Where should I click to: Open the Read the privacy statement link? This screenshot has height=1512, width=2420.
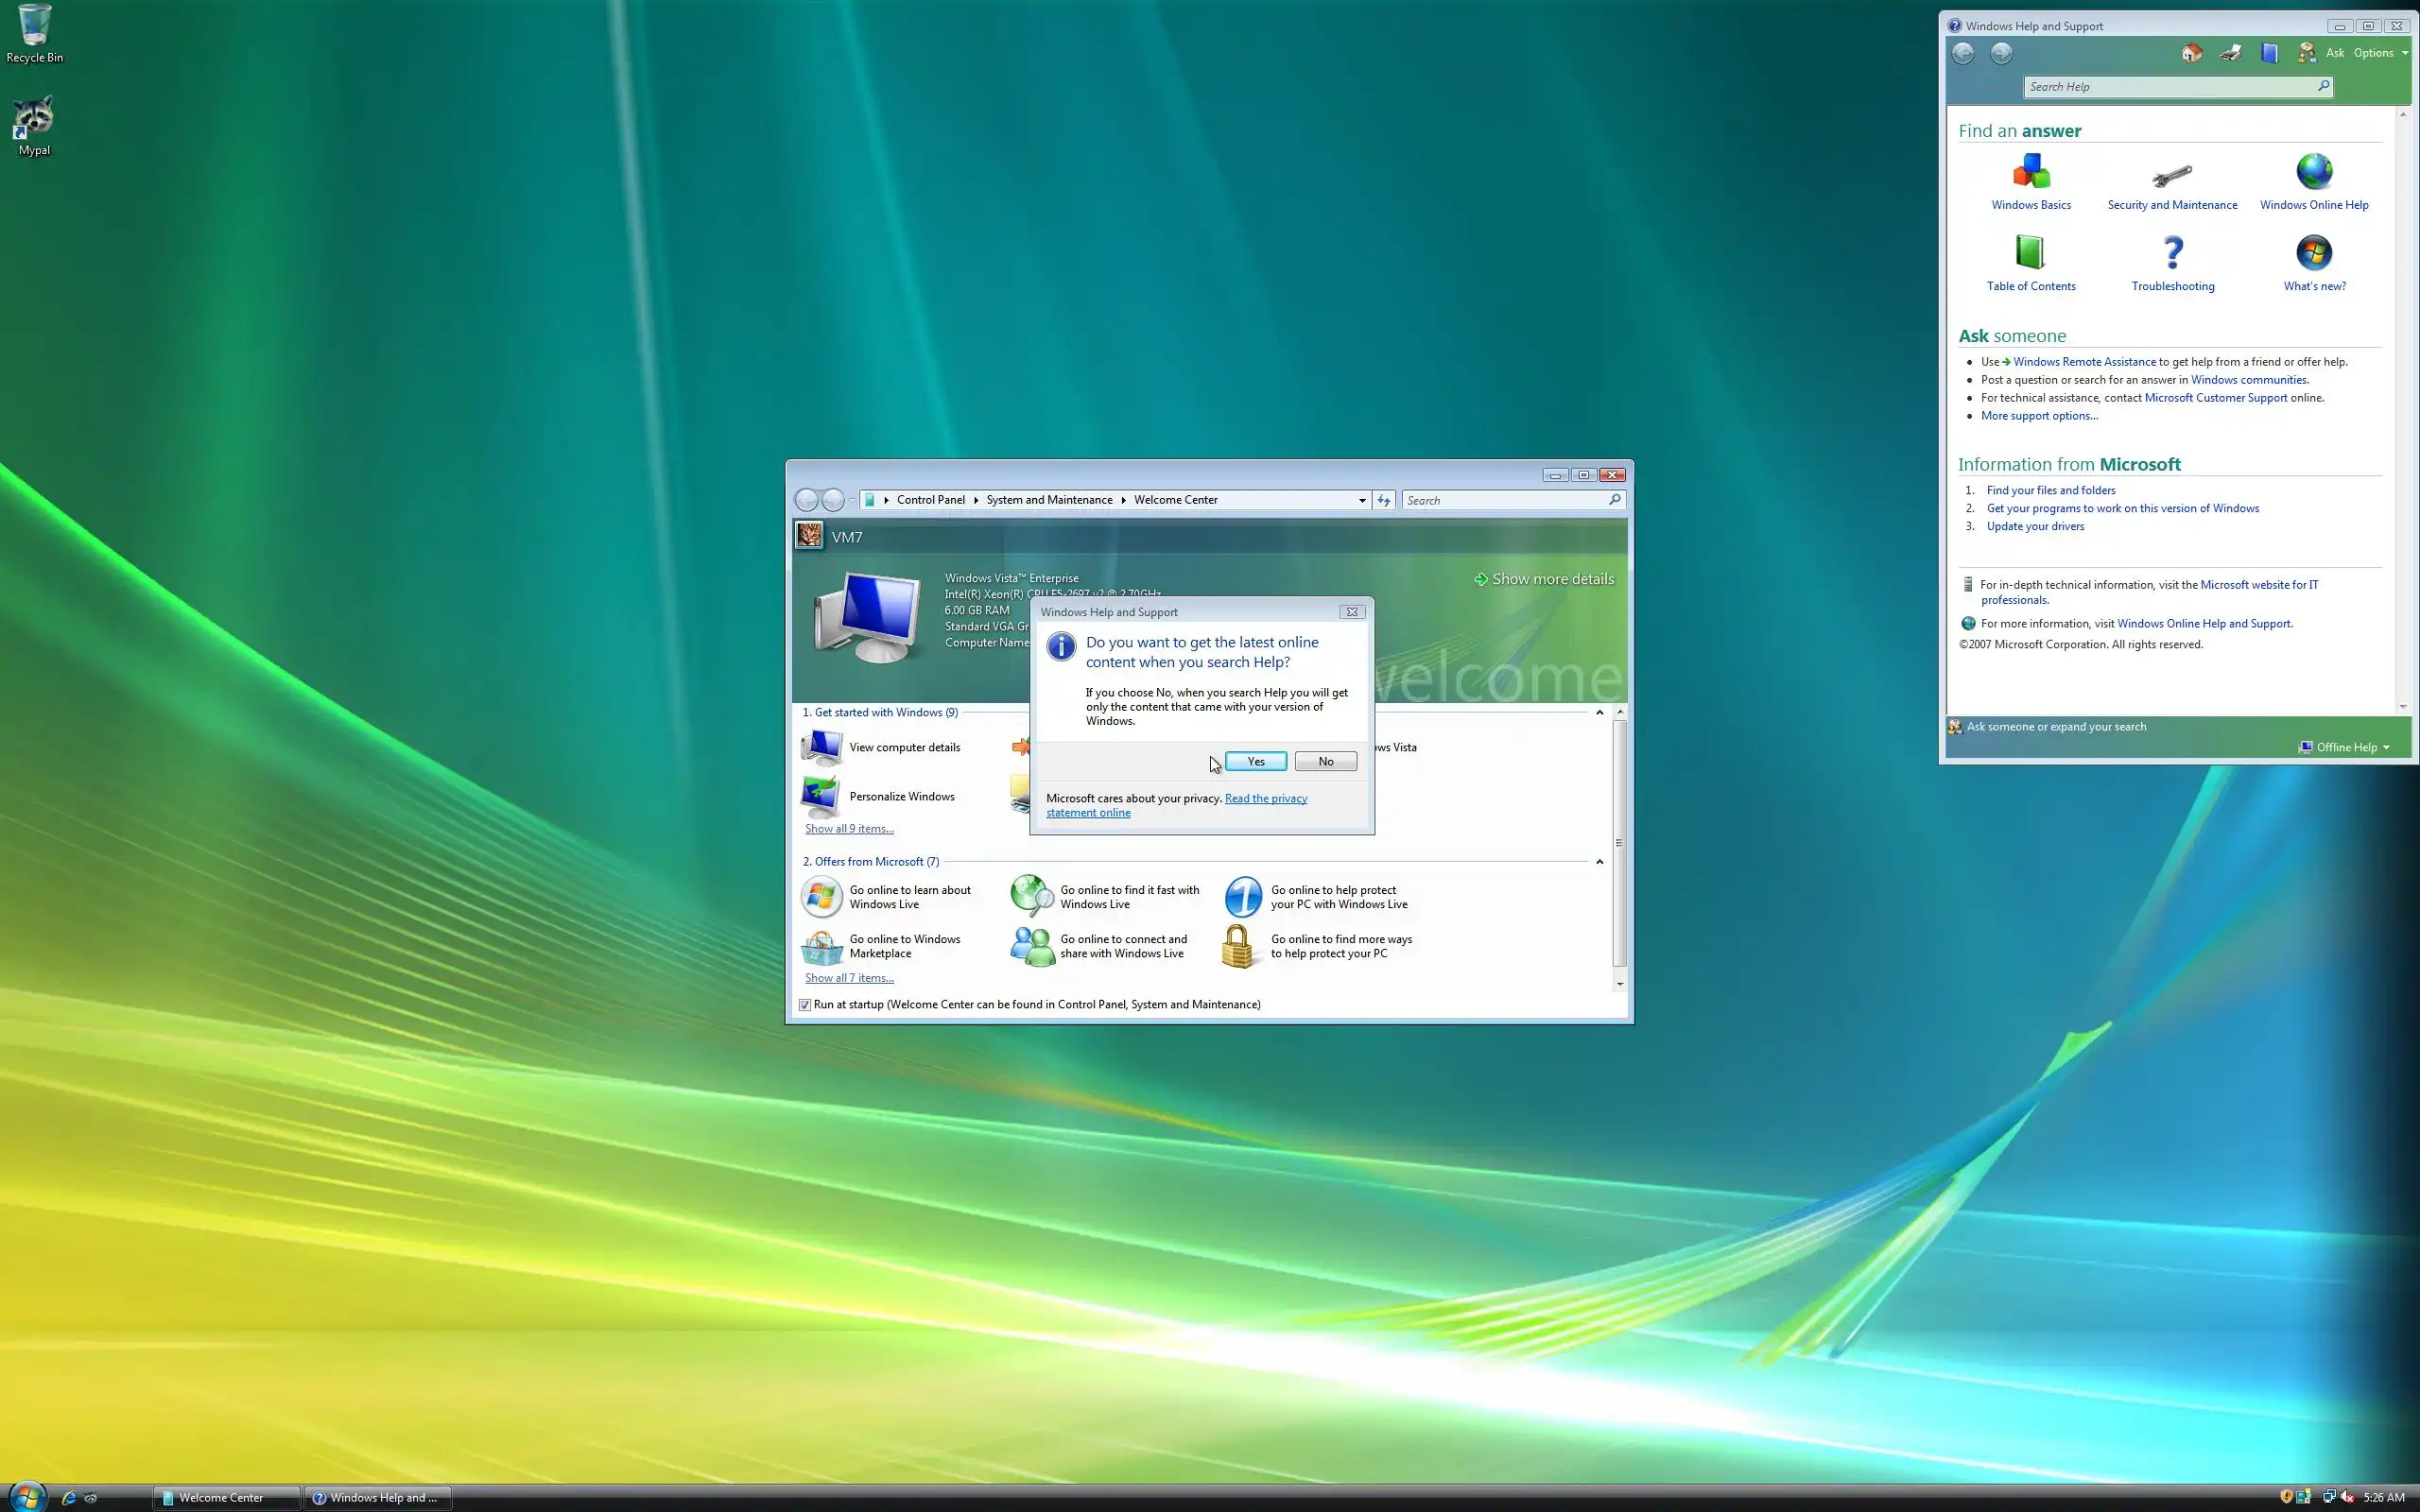[x=1265, y=798]
